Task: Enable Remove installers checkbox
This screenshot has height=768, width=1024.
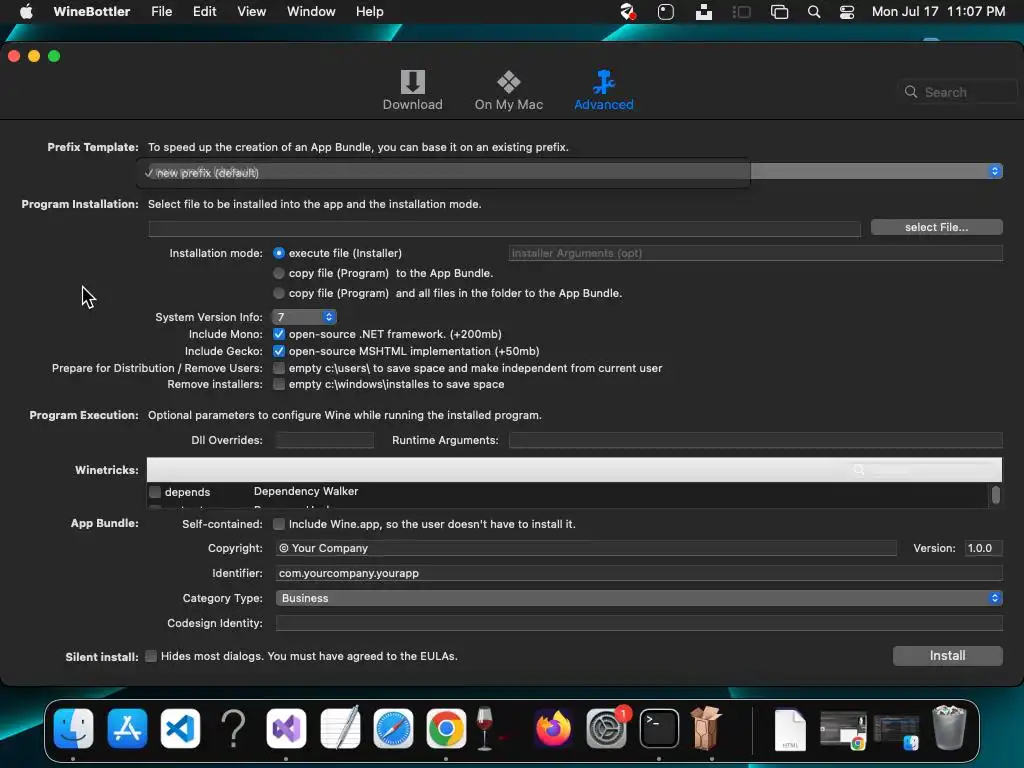Action: (x=279, y=384)
